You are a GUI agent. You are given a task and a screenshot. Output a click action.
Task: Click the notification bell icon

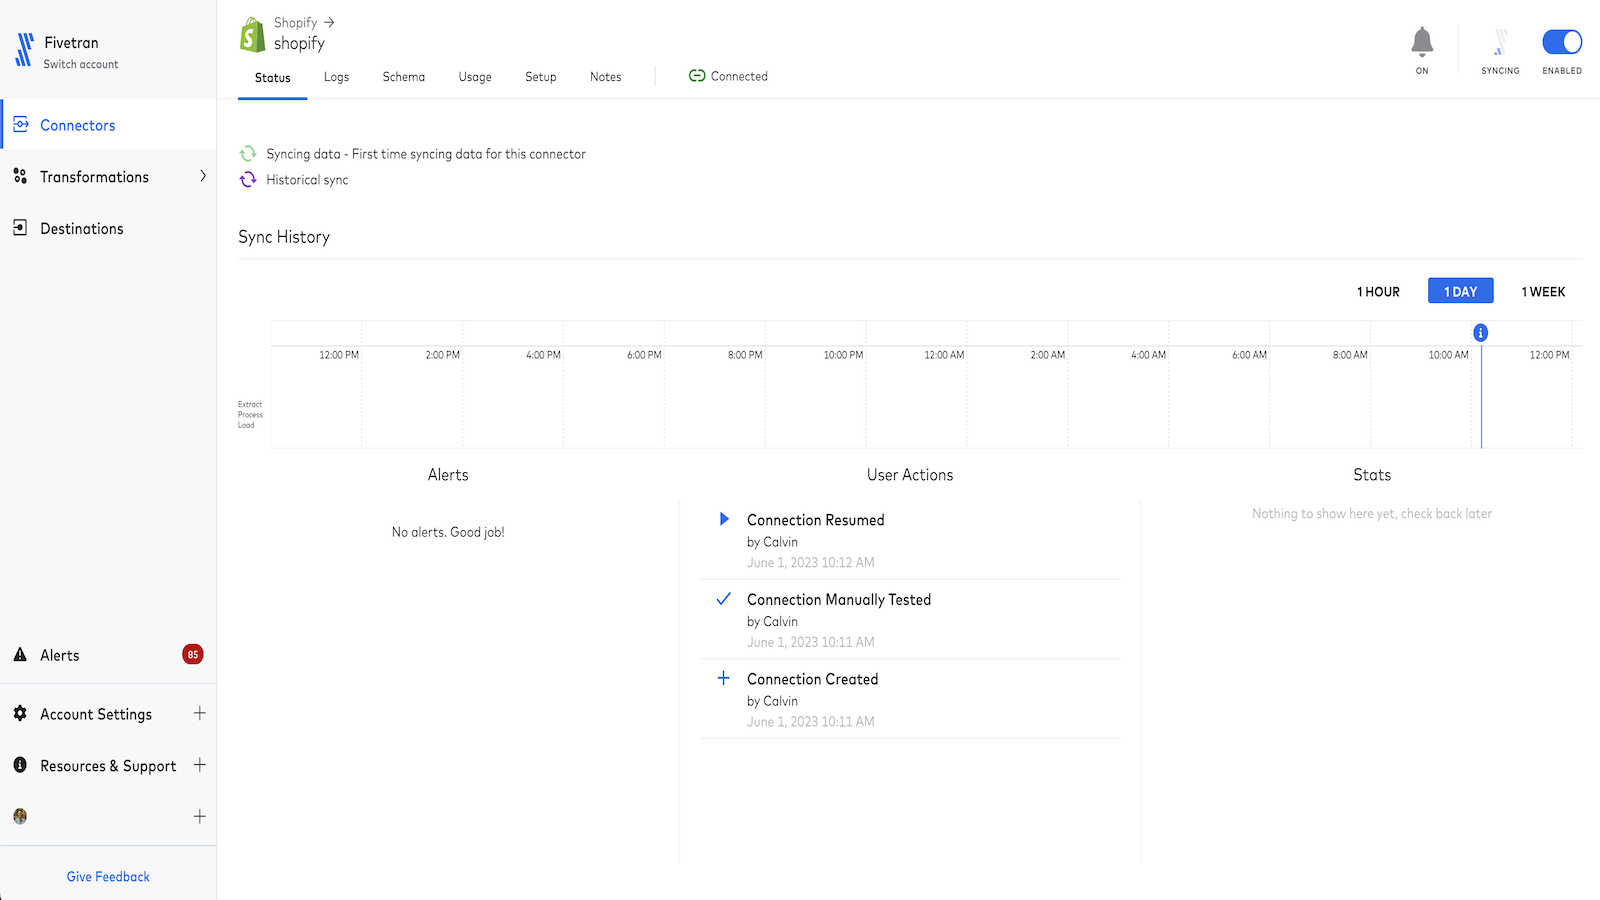coord(1422,42)
